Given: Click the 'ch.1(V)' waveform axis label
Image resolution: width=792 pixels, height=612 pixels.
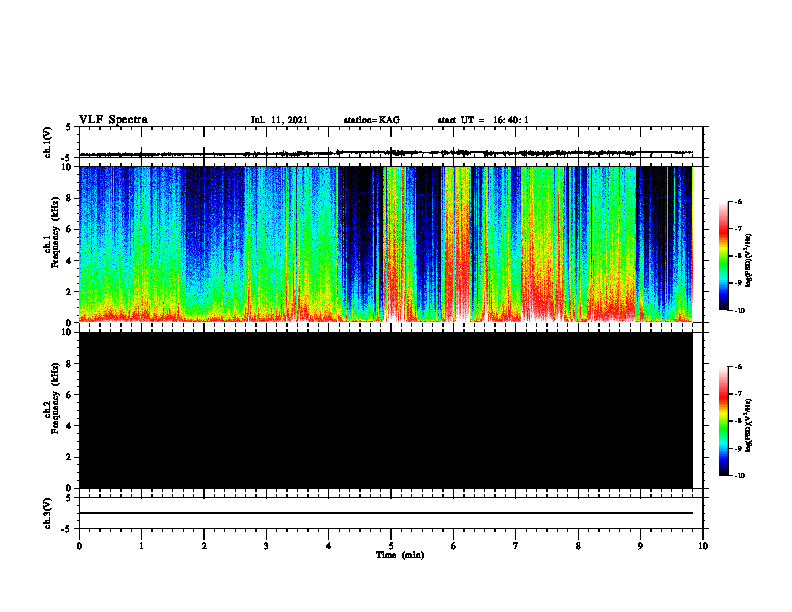Looking at the screenshot, I should [x=48, y=142].
